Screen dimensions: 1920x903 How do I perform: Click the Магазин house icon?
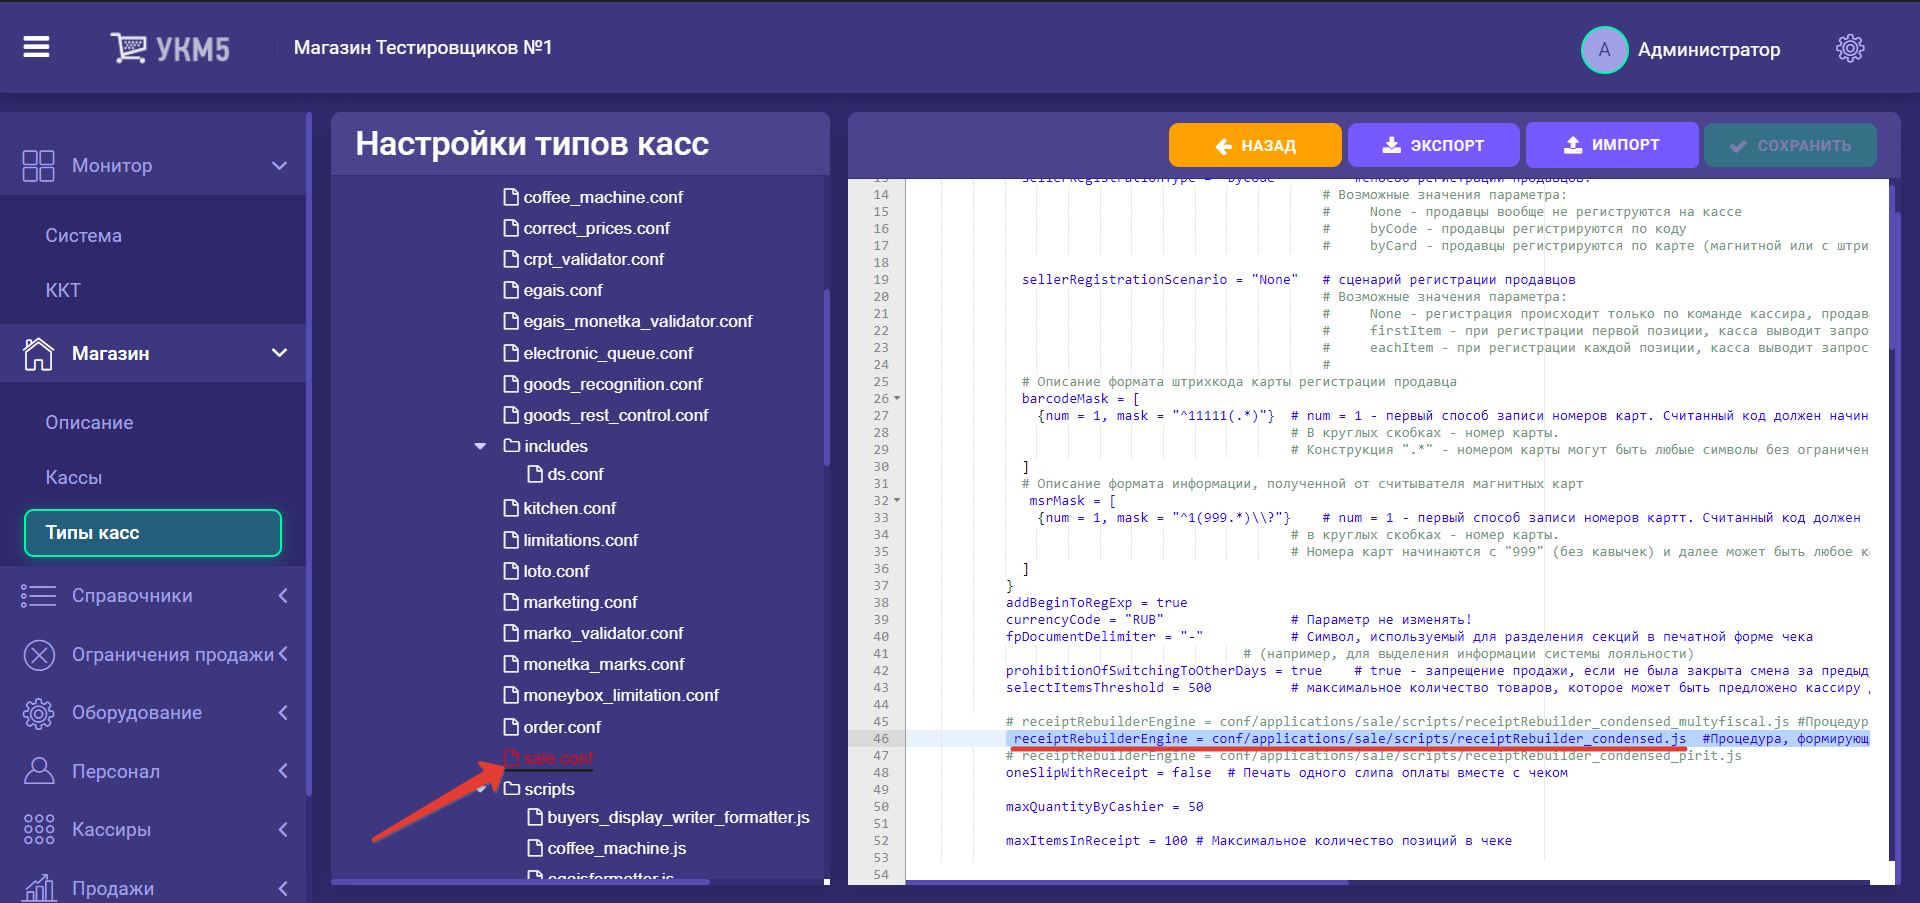38,353
